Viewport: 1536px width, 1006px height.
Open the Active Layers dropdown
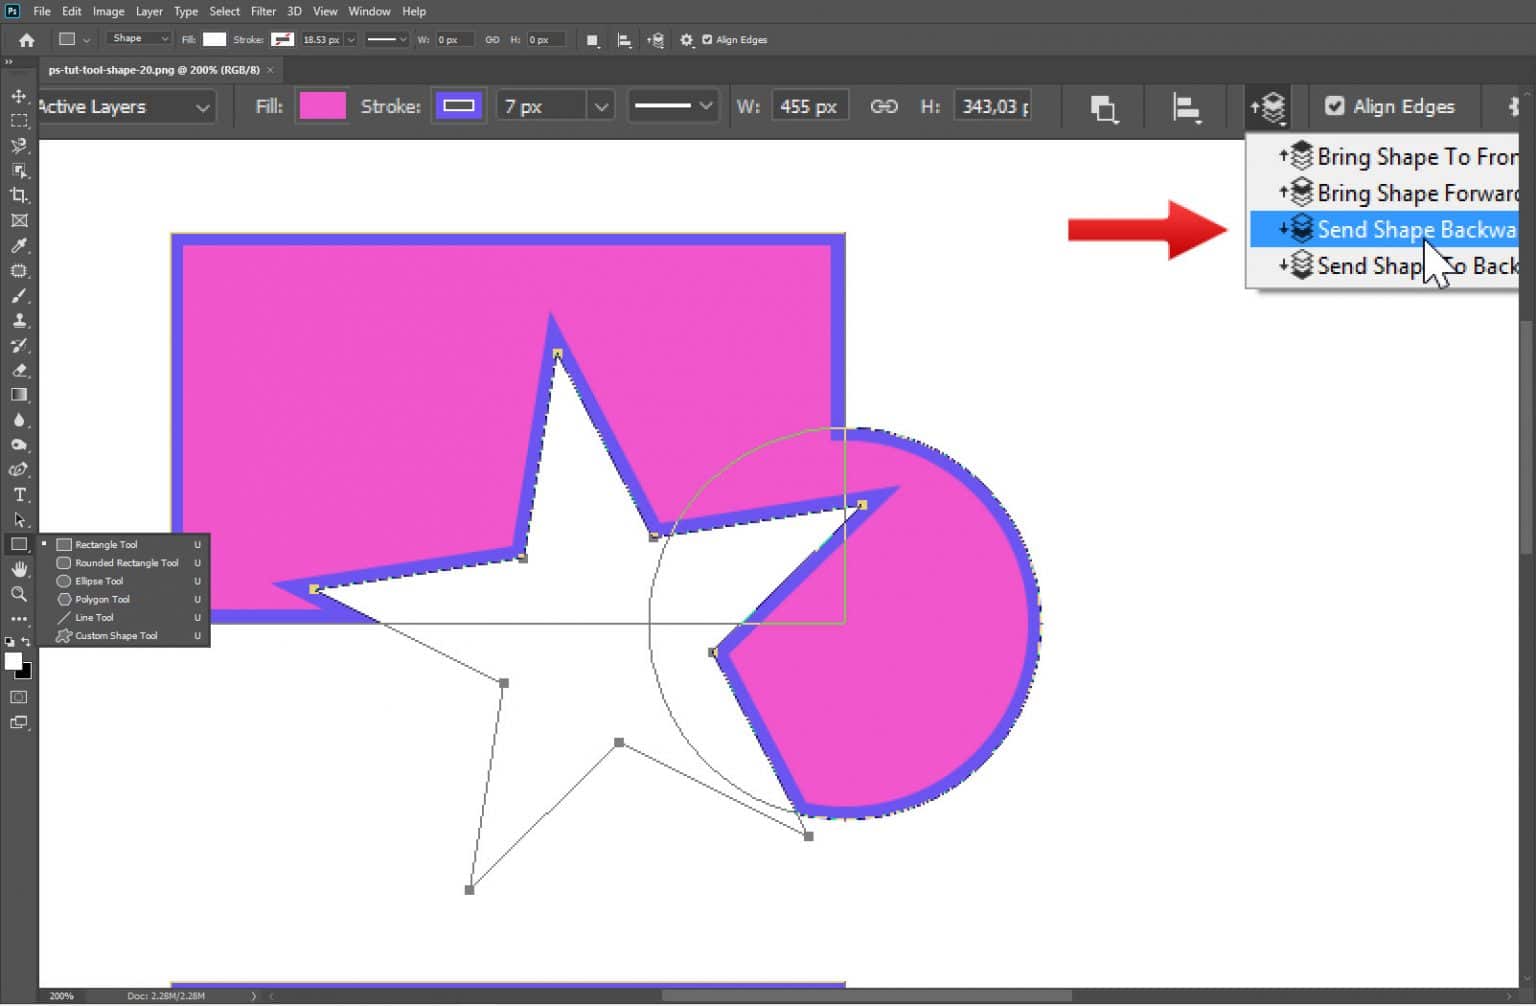pyautogui.click(x=125, y=106)
